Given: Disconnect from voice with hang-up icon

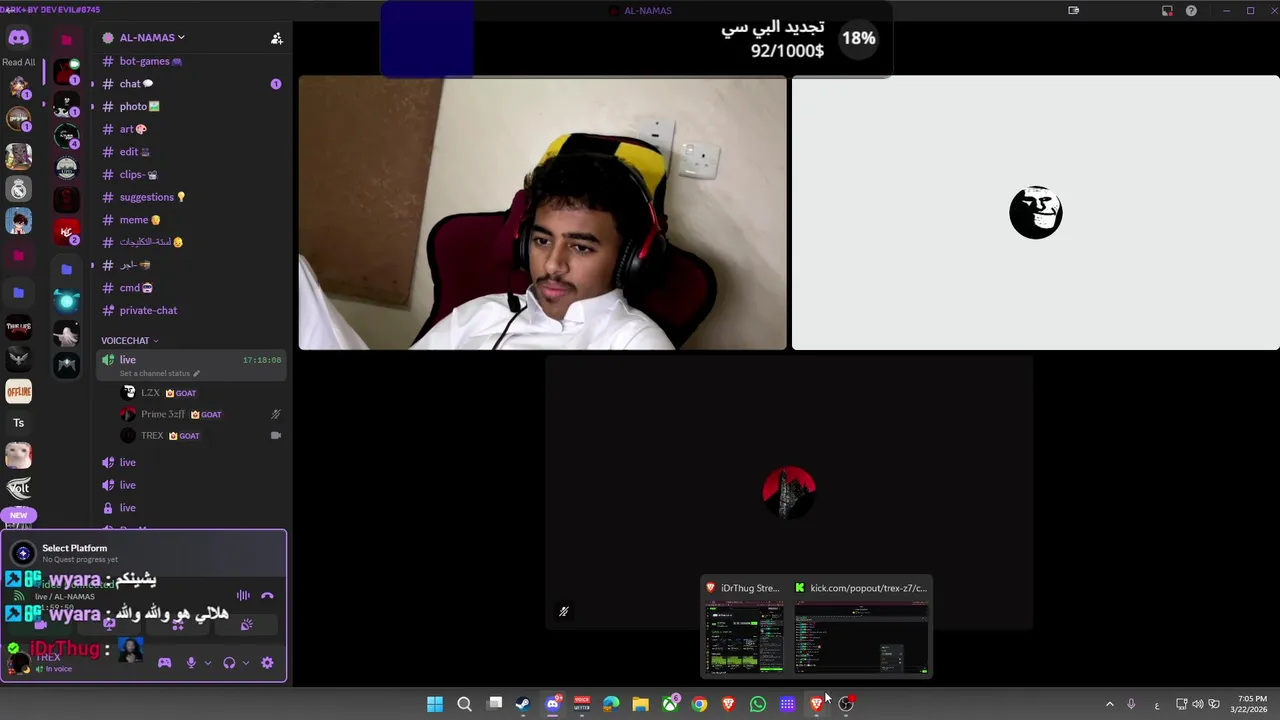Looking at the screenshot, I should (267, 596).
